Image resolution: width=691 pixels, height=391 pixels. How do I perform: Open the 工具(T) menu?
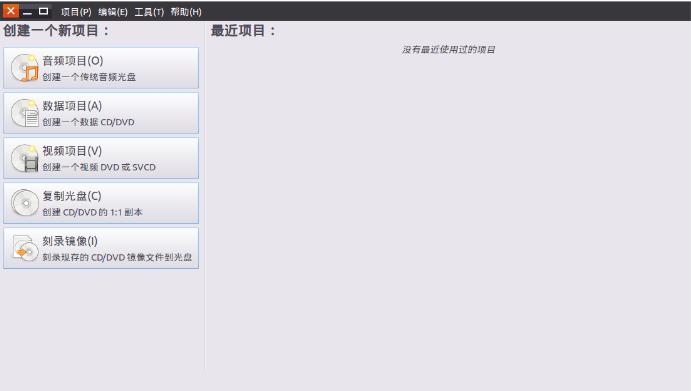[149, 12]
